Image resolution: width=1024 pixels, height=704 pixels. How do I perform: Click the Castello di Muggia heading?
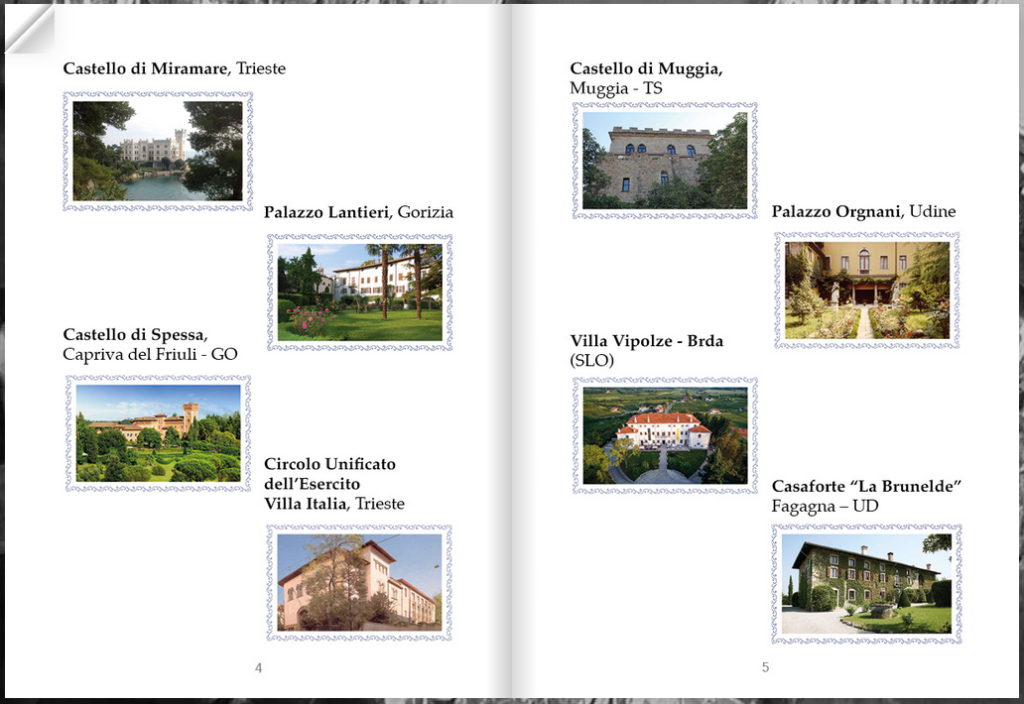pos(646,69)
